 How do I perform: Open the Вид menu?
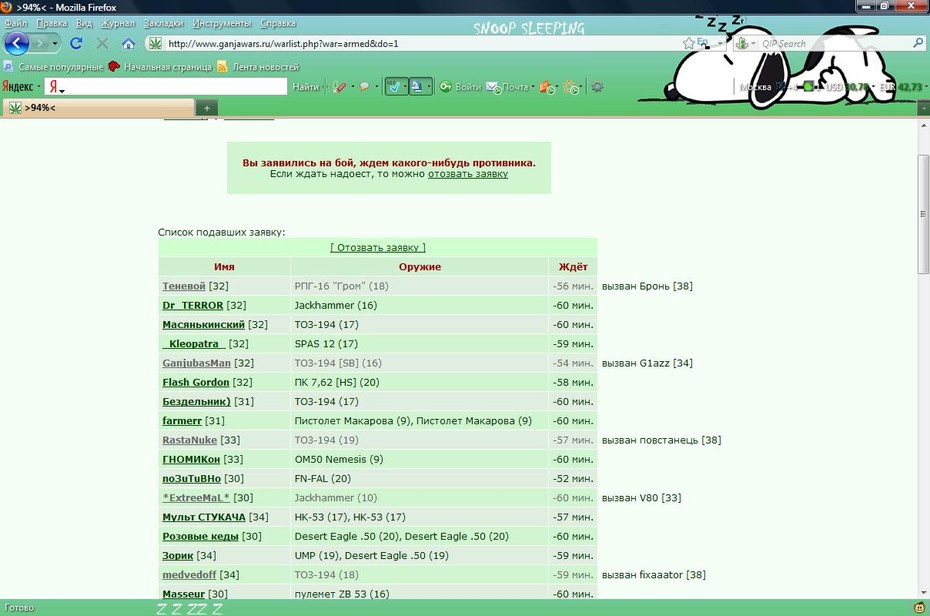click(84, 23)
